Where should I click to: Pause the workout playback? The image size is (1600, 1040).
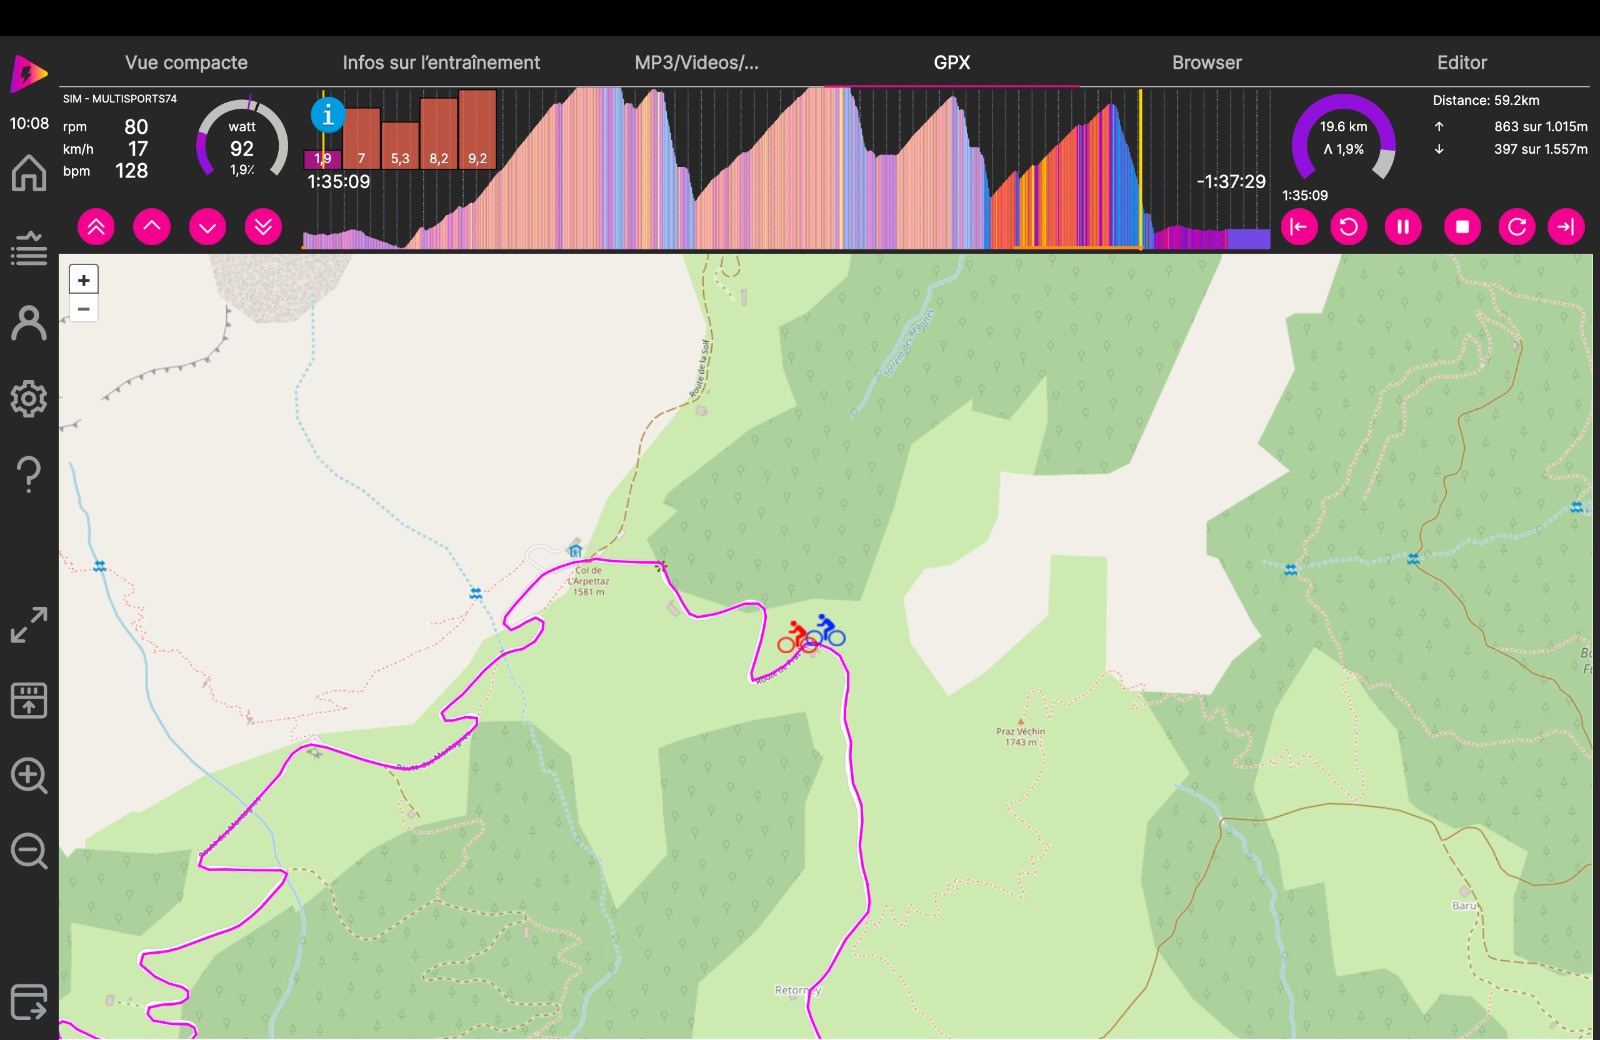click(x=1402, y=227)
